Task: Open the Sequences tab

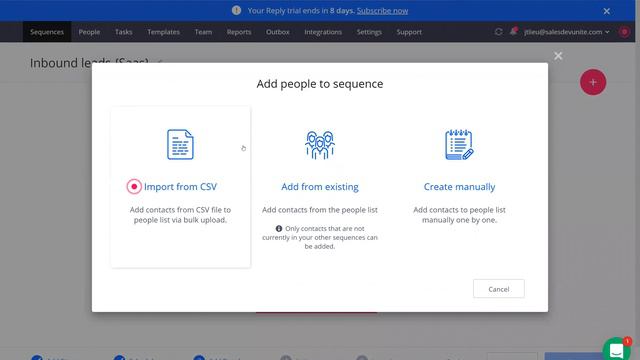Action: [x=47, y=32]
